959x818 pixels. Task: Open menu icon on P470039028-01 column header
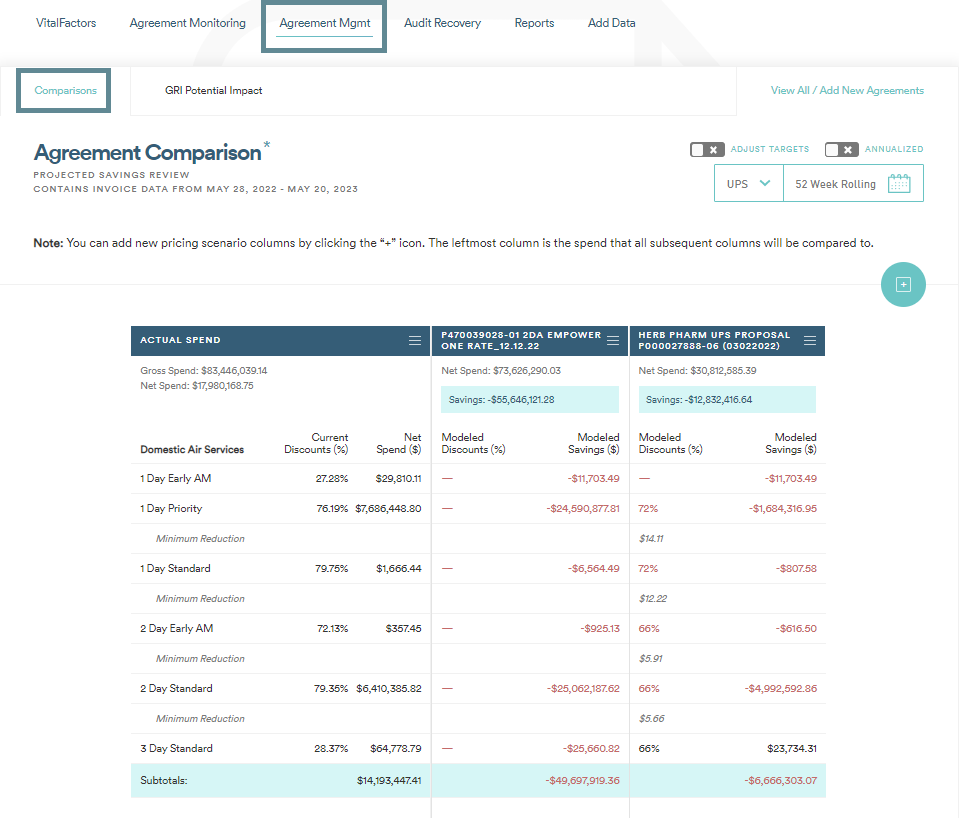tap(612, 340)
